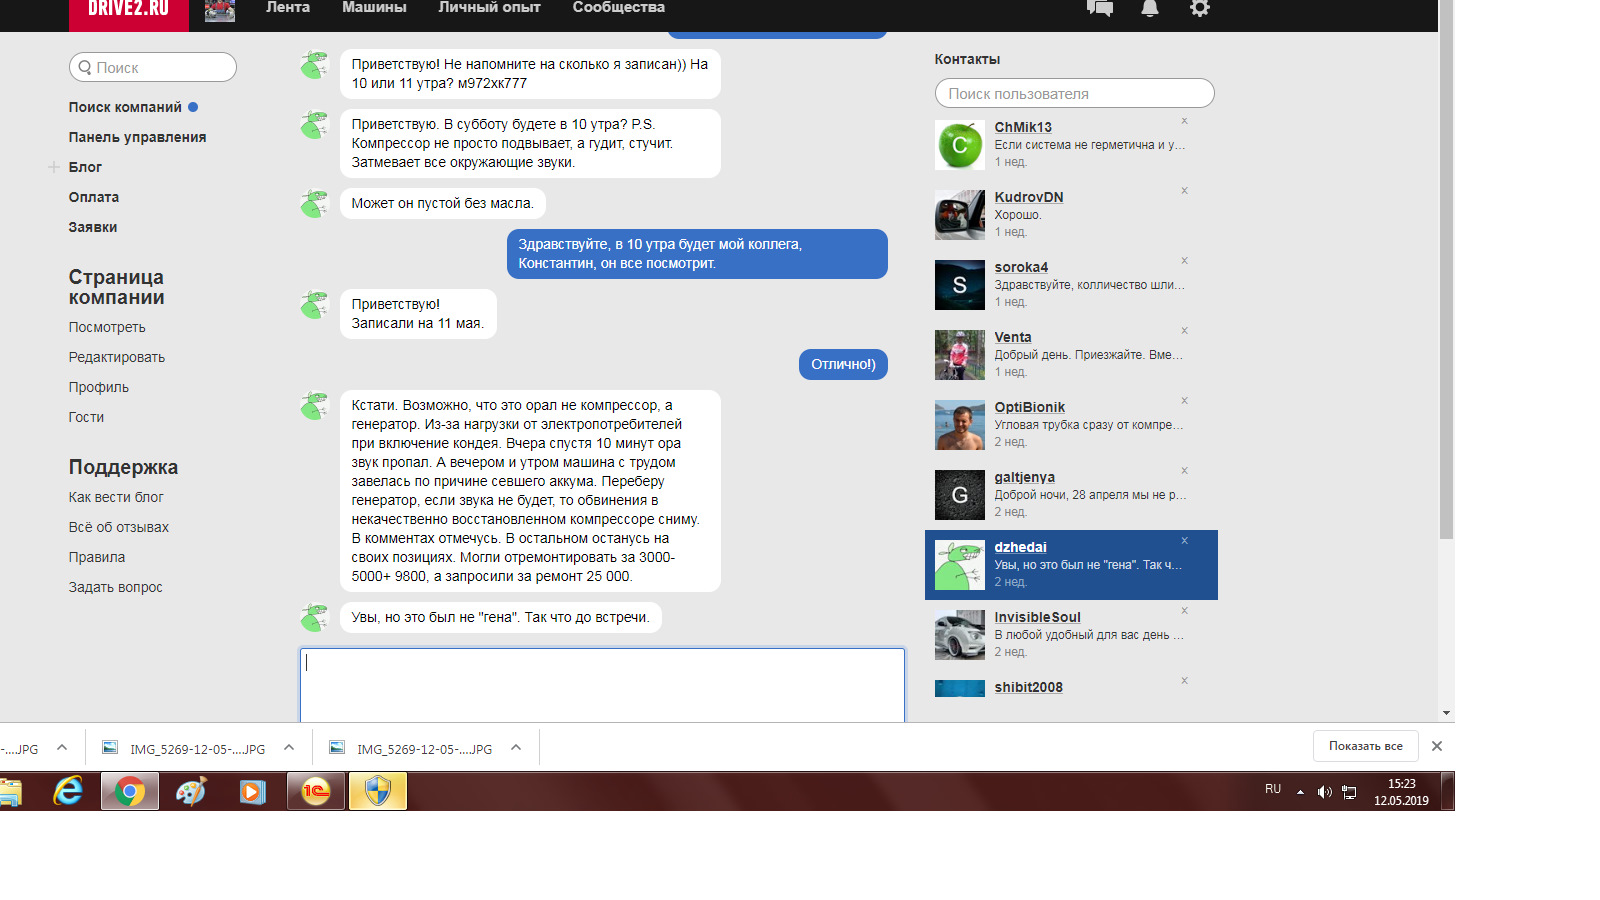Close the downloads bar

(1436, 746)
